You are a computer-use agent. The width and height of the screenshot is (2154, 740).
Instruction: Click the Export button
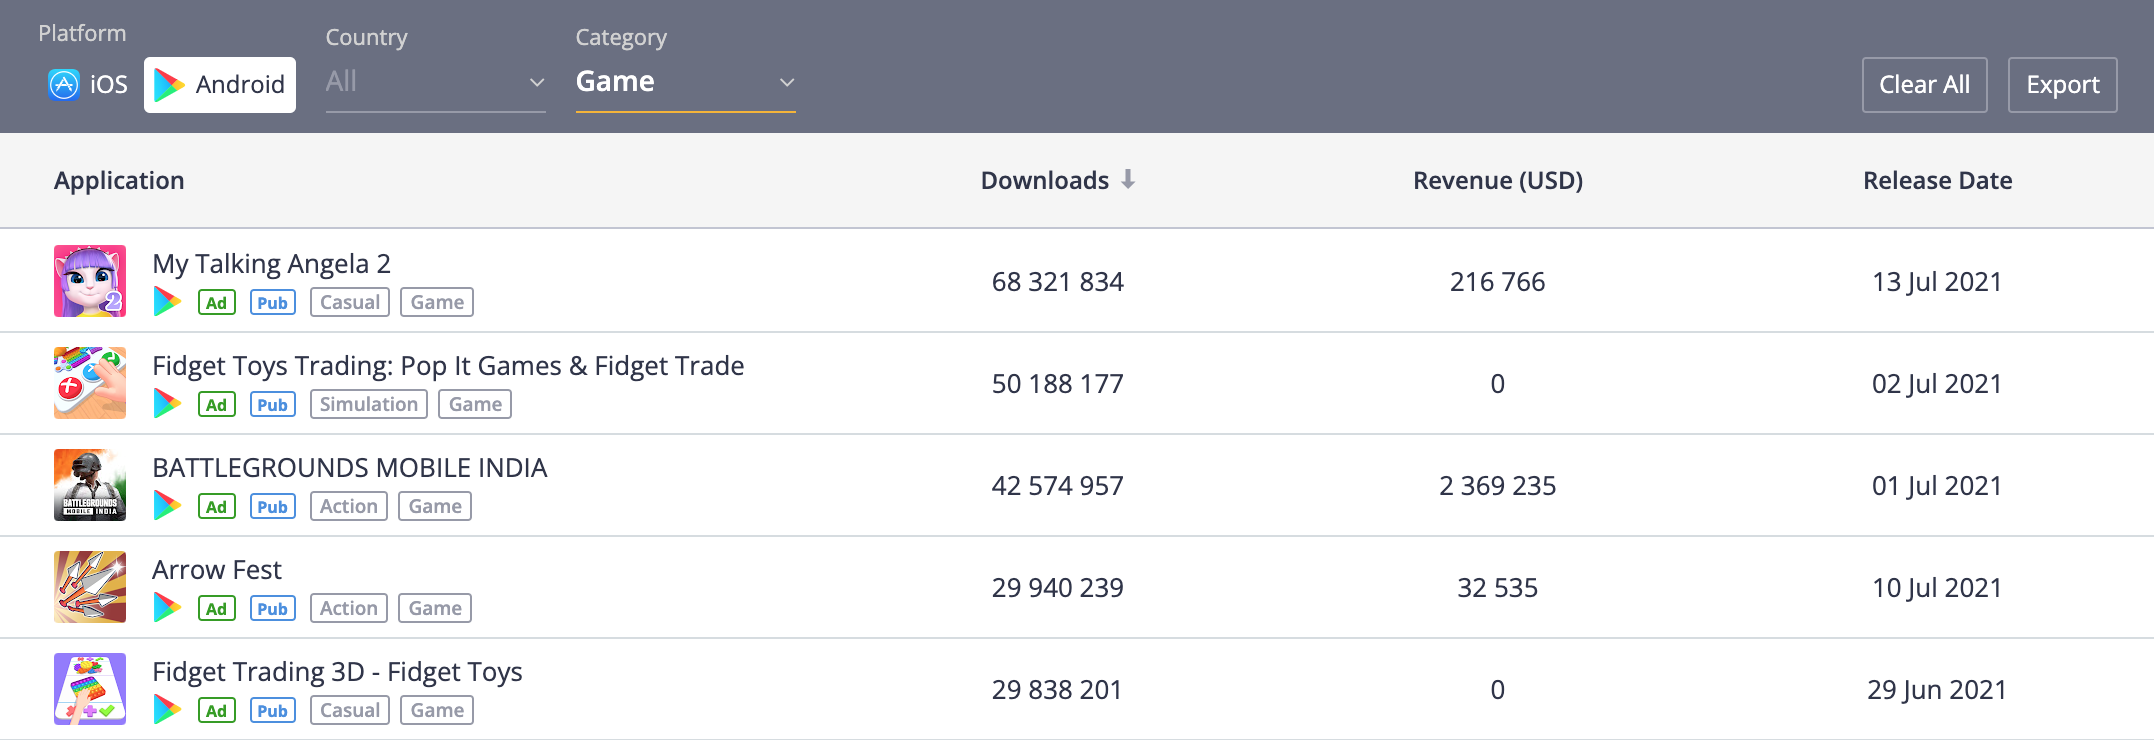(2062, 85)
